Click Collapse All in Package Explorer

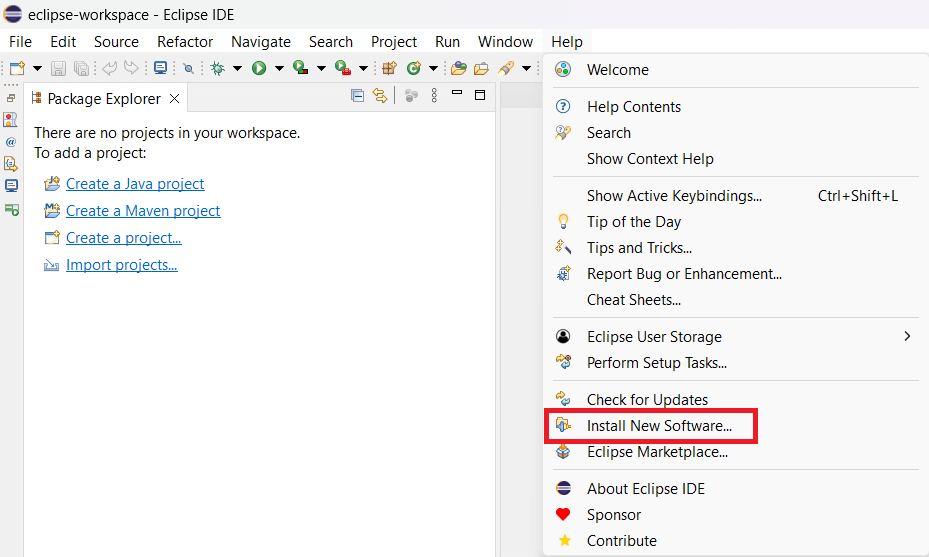coord(357,95)
